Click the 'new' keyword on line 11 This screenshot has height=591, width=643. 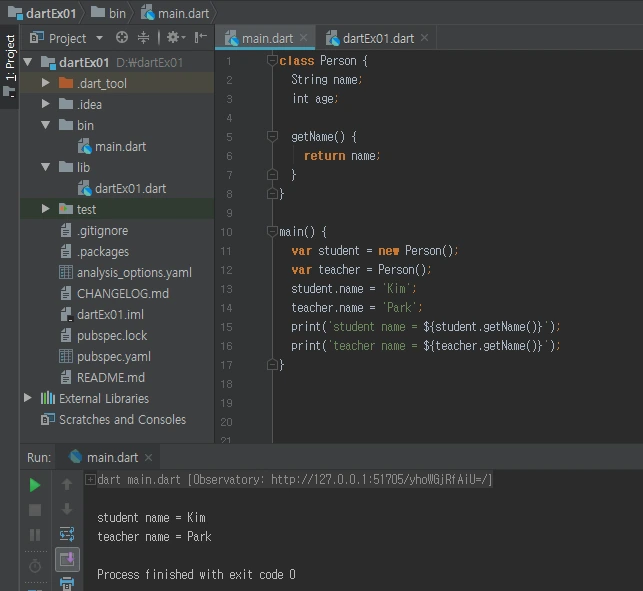point(388,251)
